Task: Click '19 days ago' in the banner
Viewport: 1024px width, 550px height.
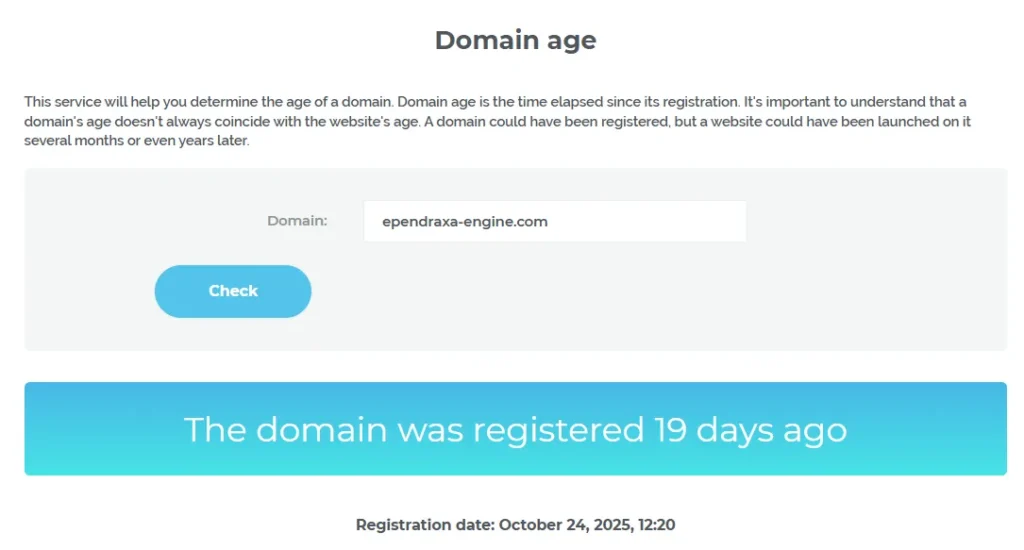Action: (750, 430)
